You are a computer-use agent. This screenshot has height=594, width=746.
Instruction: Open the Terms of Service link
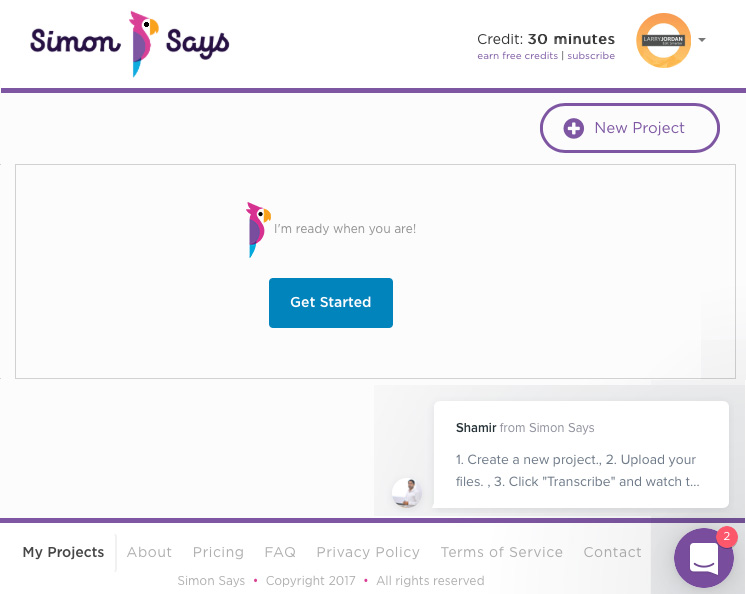click(x=501, y=552)
